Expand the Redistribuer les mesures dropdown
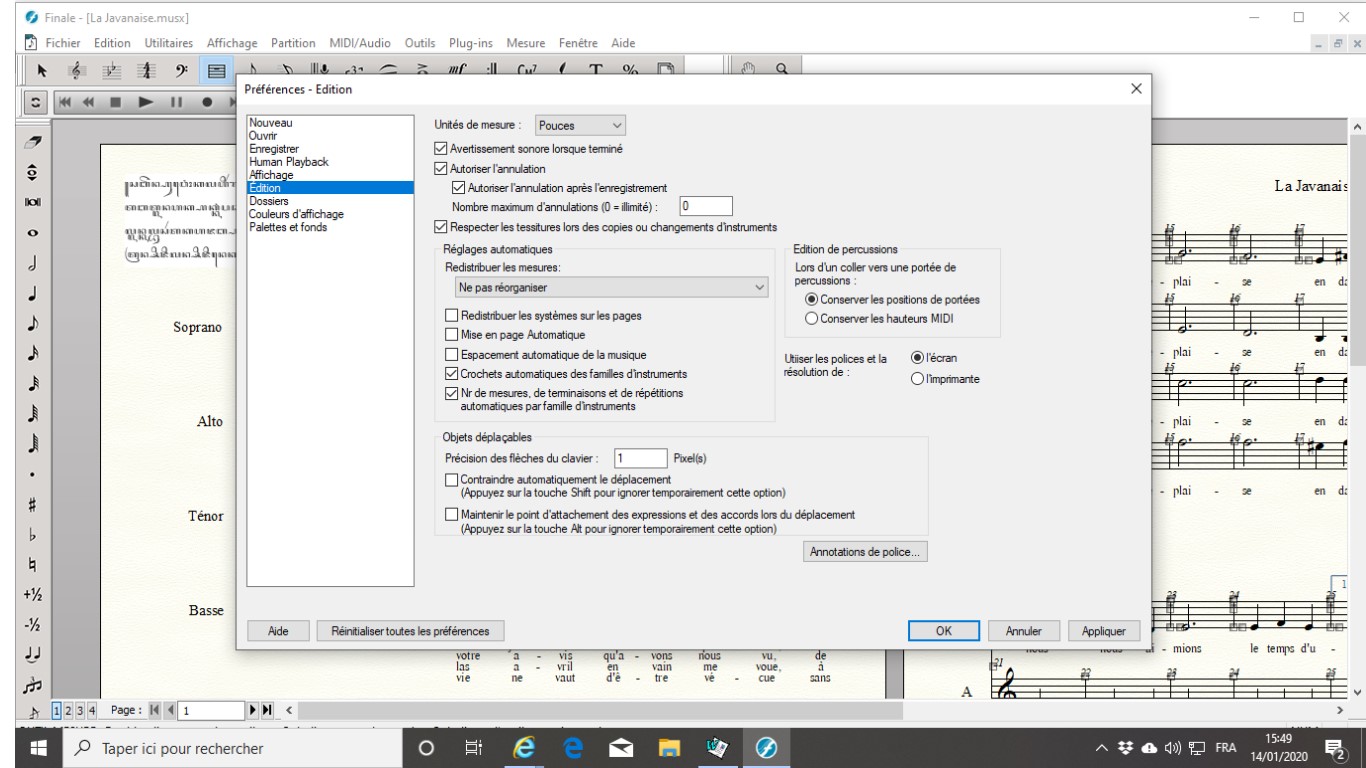This screenshot has height=768, width=1366. click(x=609, y=288)
